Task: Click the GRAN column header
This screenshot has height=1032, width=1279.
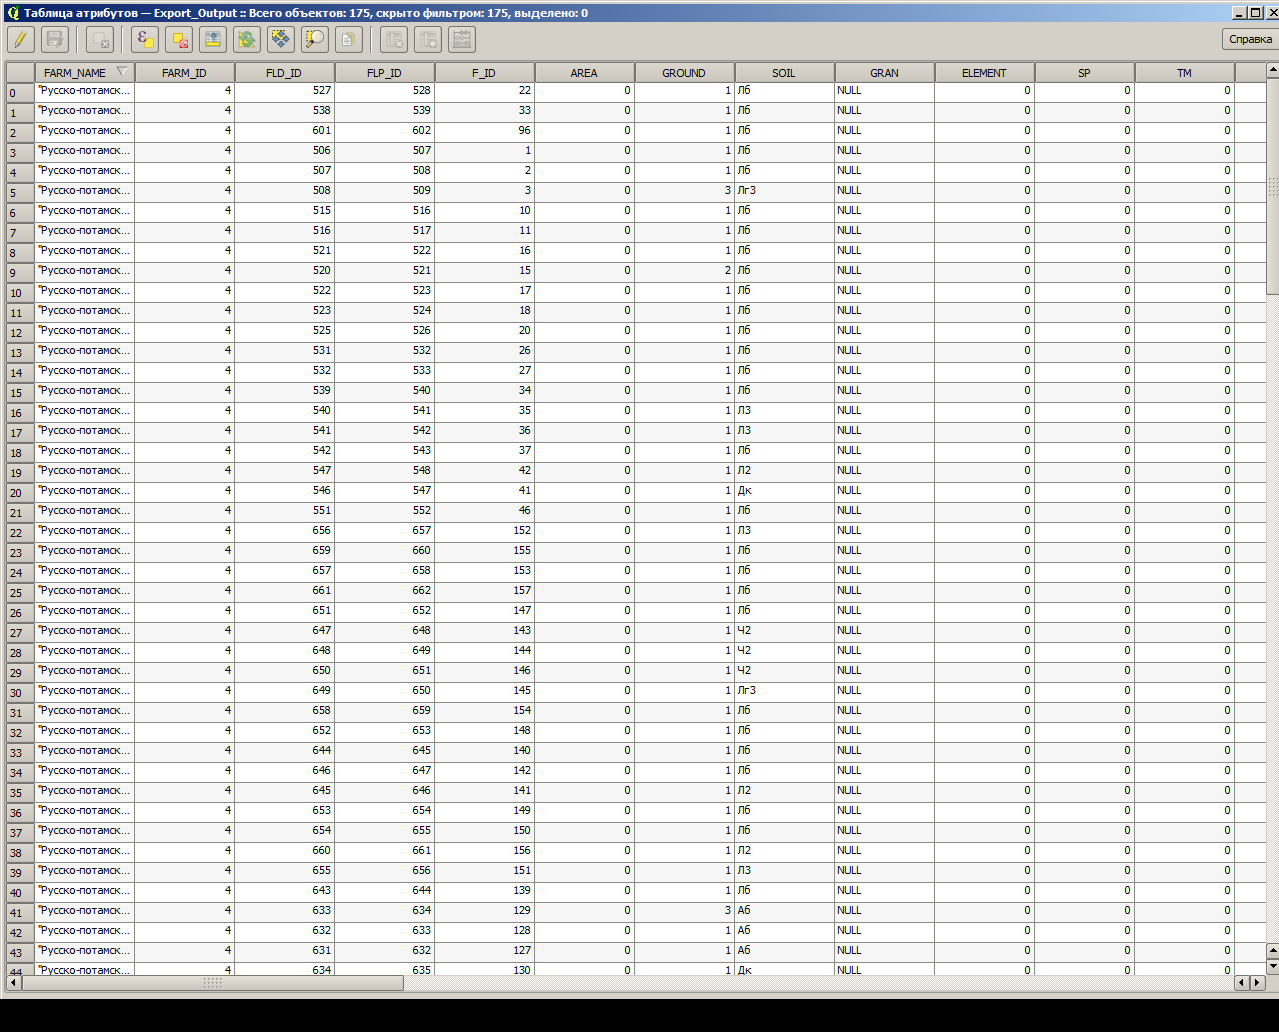Action: tap(885, 73)
